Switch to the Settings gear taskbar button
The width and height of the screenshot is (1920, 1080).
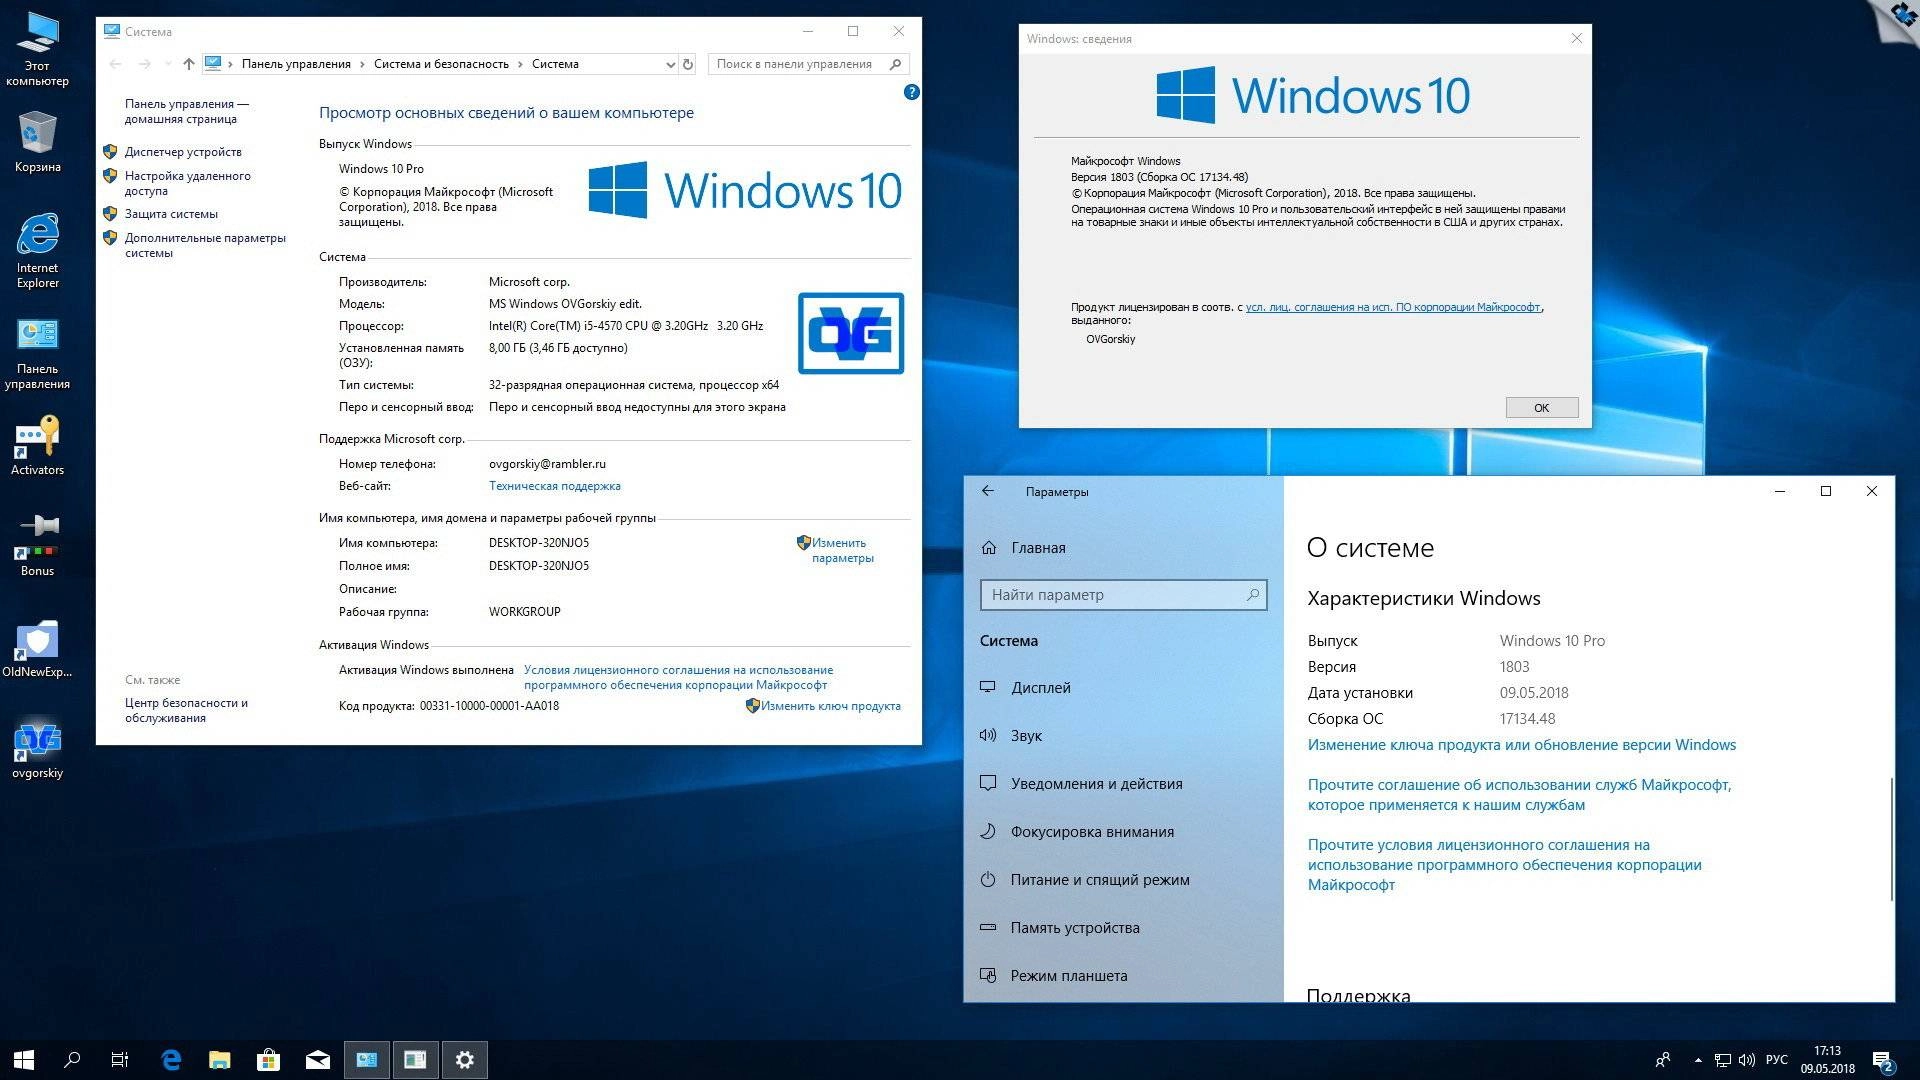pyautogui.click(x=465, y=1060)
